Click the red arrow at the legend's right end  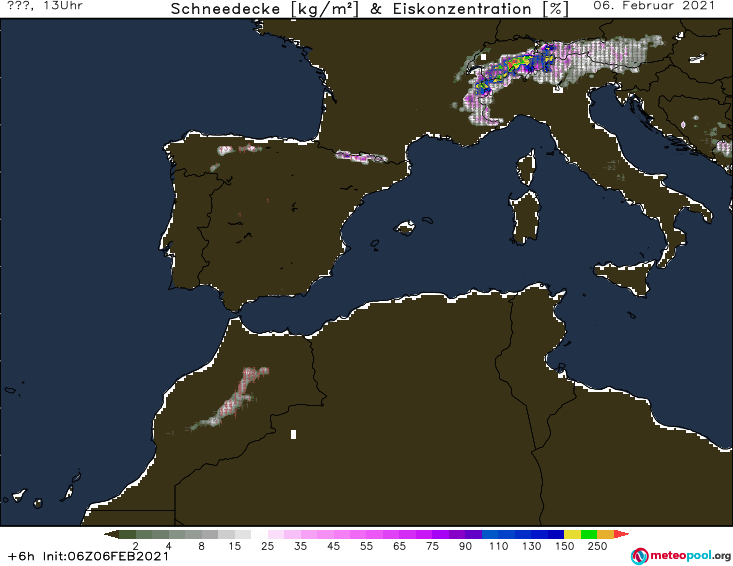[621, 534]
